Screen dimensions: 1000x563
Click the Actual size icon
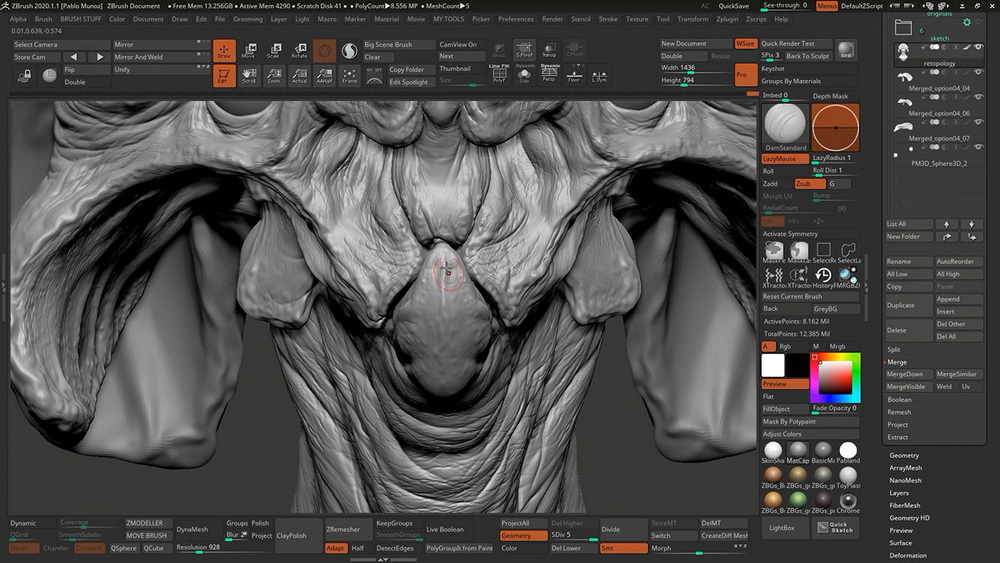pyautogui.click(x=299, y=75)
